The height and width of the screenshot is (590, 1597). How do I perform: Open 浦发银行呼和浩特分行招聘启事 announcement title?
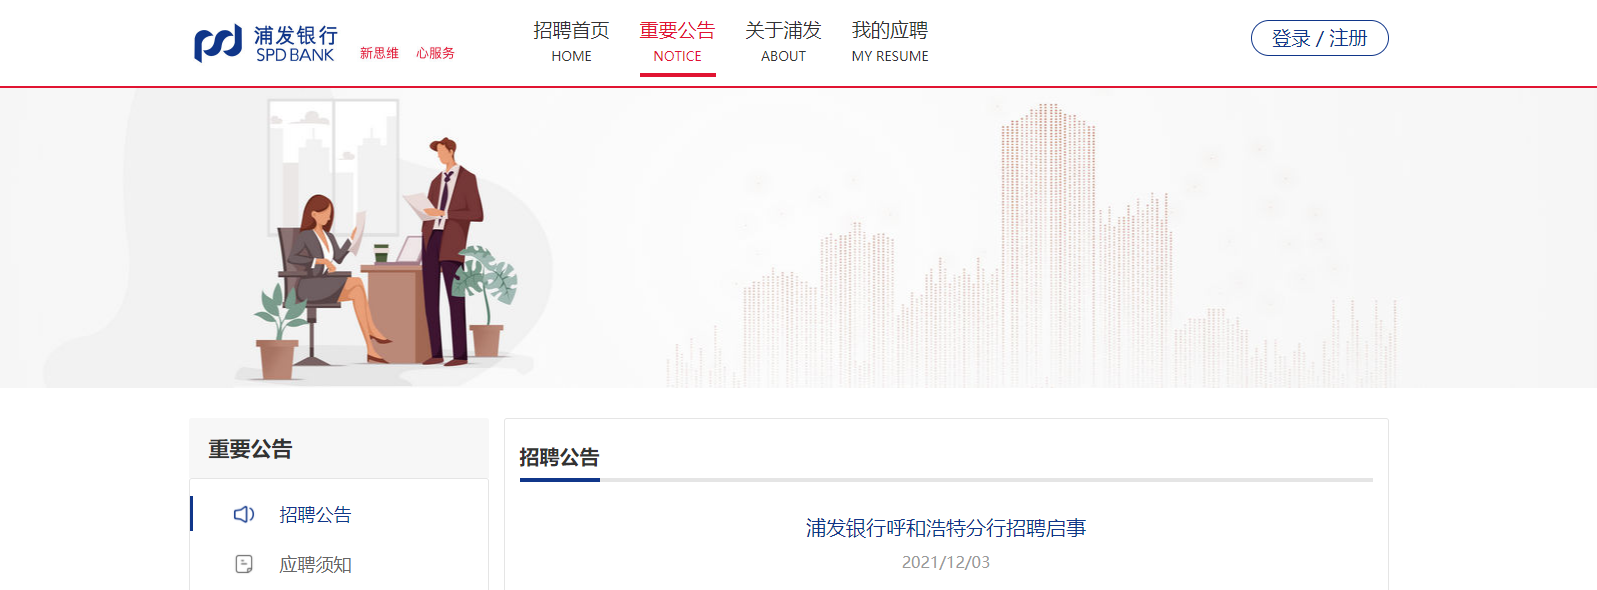pos(946,528)
